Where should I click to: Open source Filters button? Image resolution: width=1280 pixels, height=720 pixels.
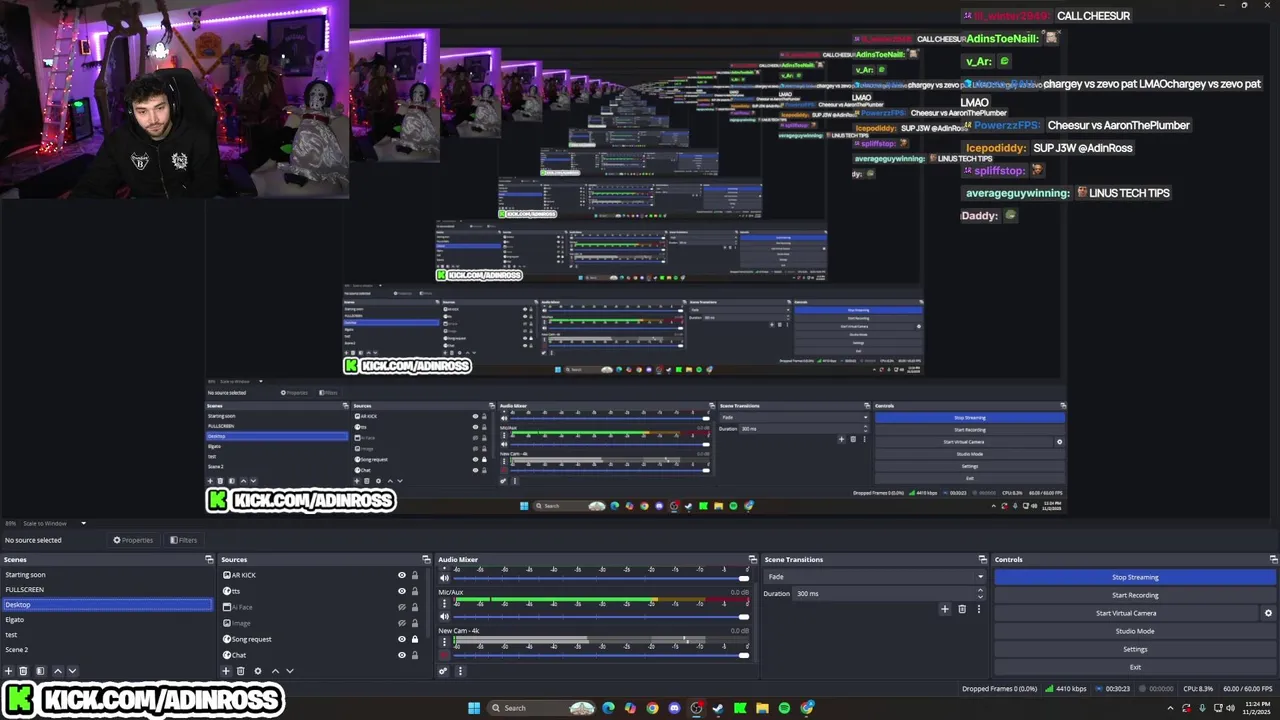(x=184, y=540)
